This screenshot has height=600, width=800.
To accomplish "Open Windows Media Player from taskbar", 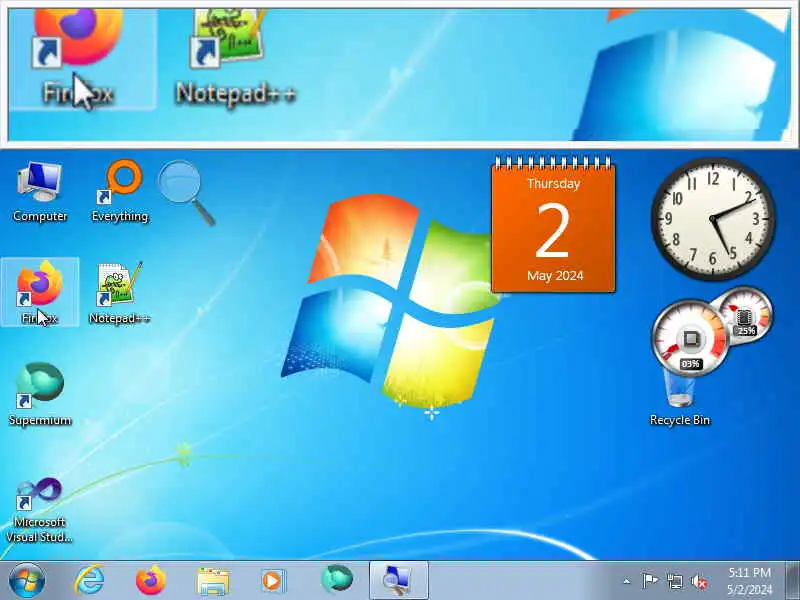I will click(x=273, y=581).
